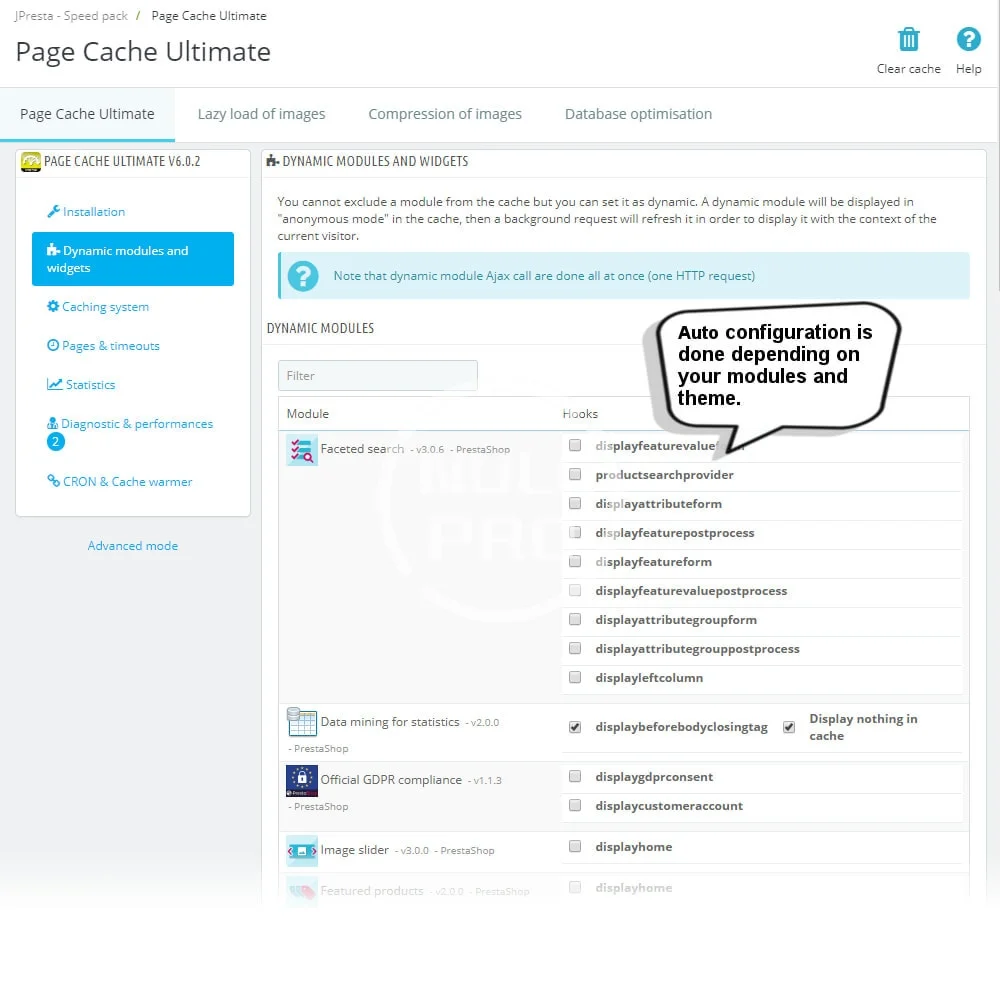Open the Database optimisation tab
The height and width of the screenshot is (1000, 1000).
click(638, 114)
